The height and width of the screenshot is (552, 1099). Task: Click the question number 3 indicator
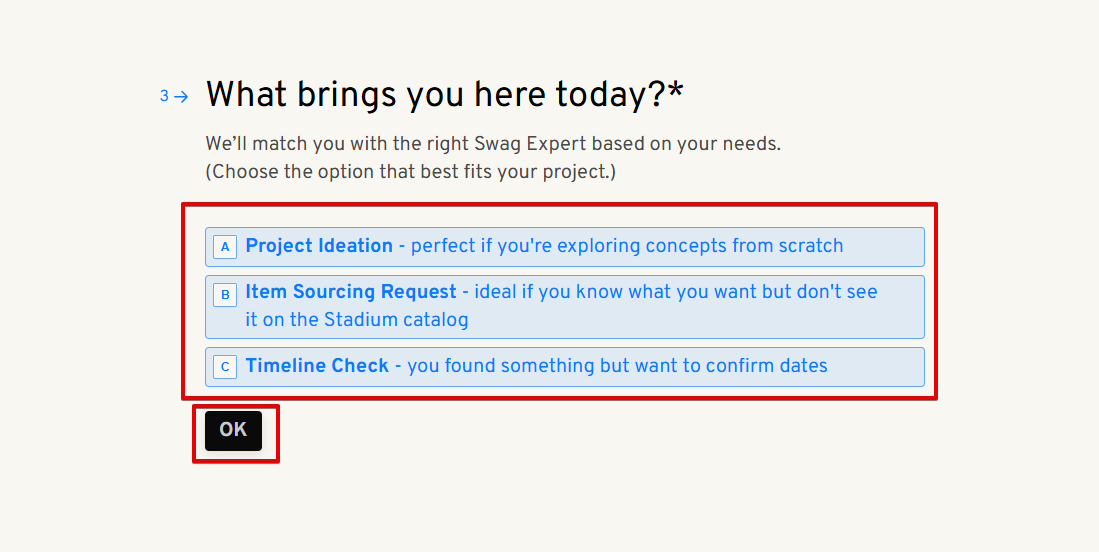point(164,97)
